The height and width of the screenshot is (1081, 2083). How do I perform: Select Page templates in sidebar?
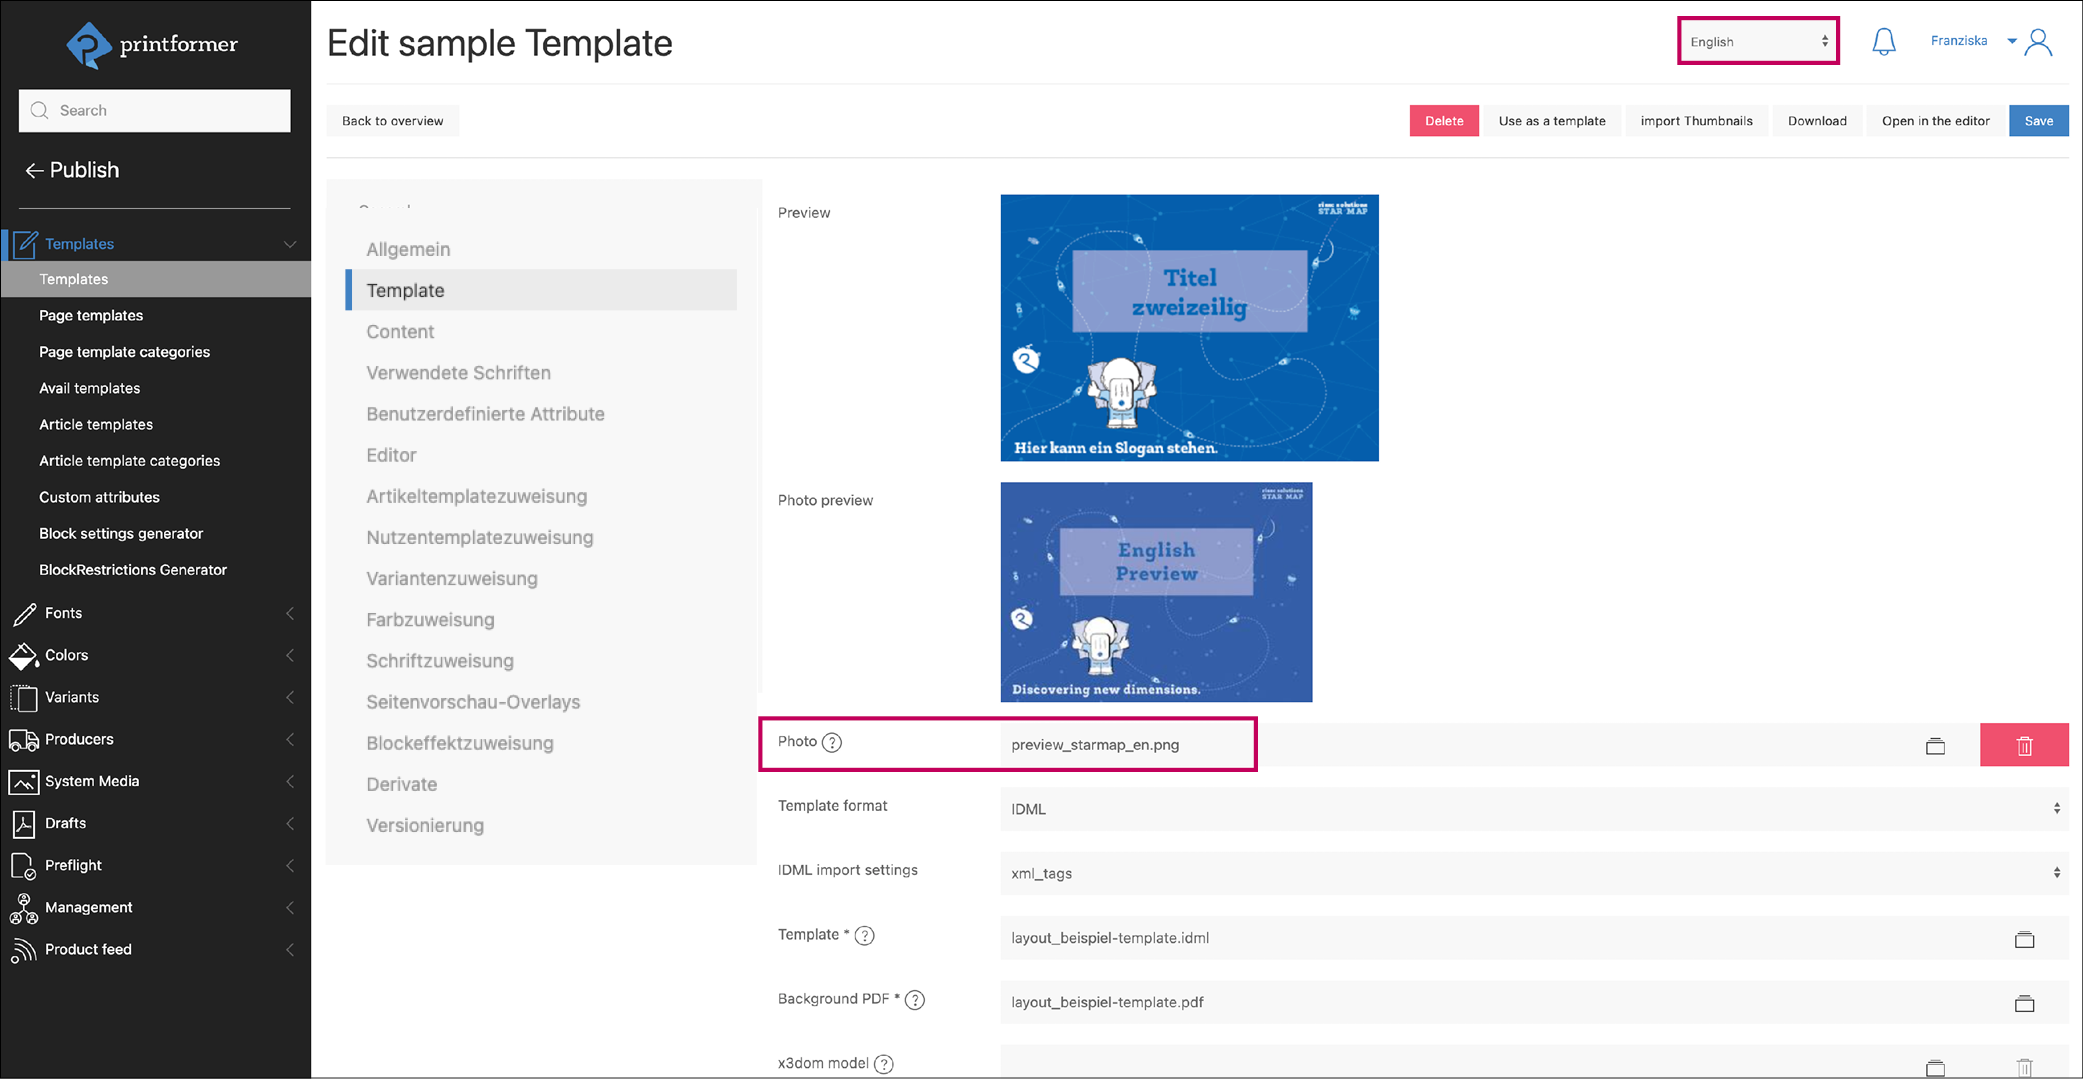[91, 316]
